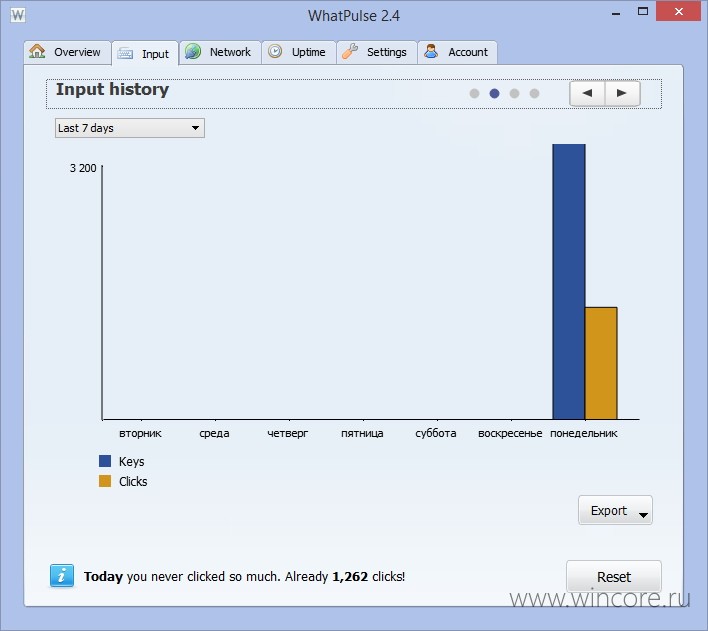The height and width of the screenshot is (631, 708).
Task: Click the Input history heading
Action: pos(112,89)
